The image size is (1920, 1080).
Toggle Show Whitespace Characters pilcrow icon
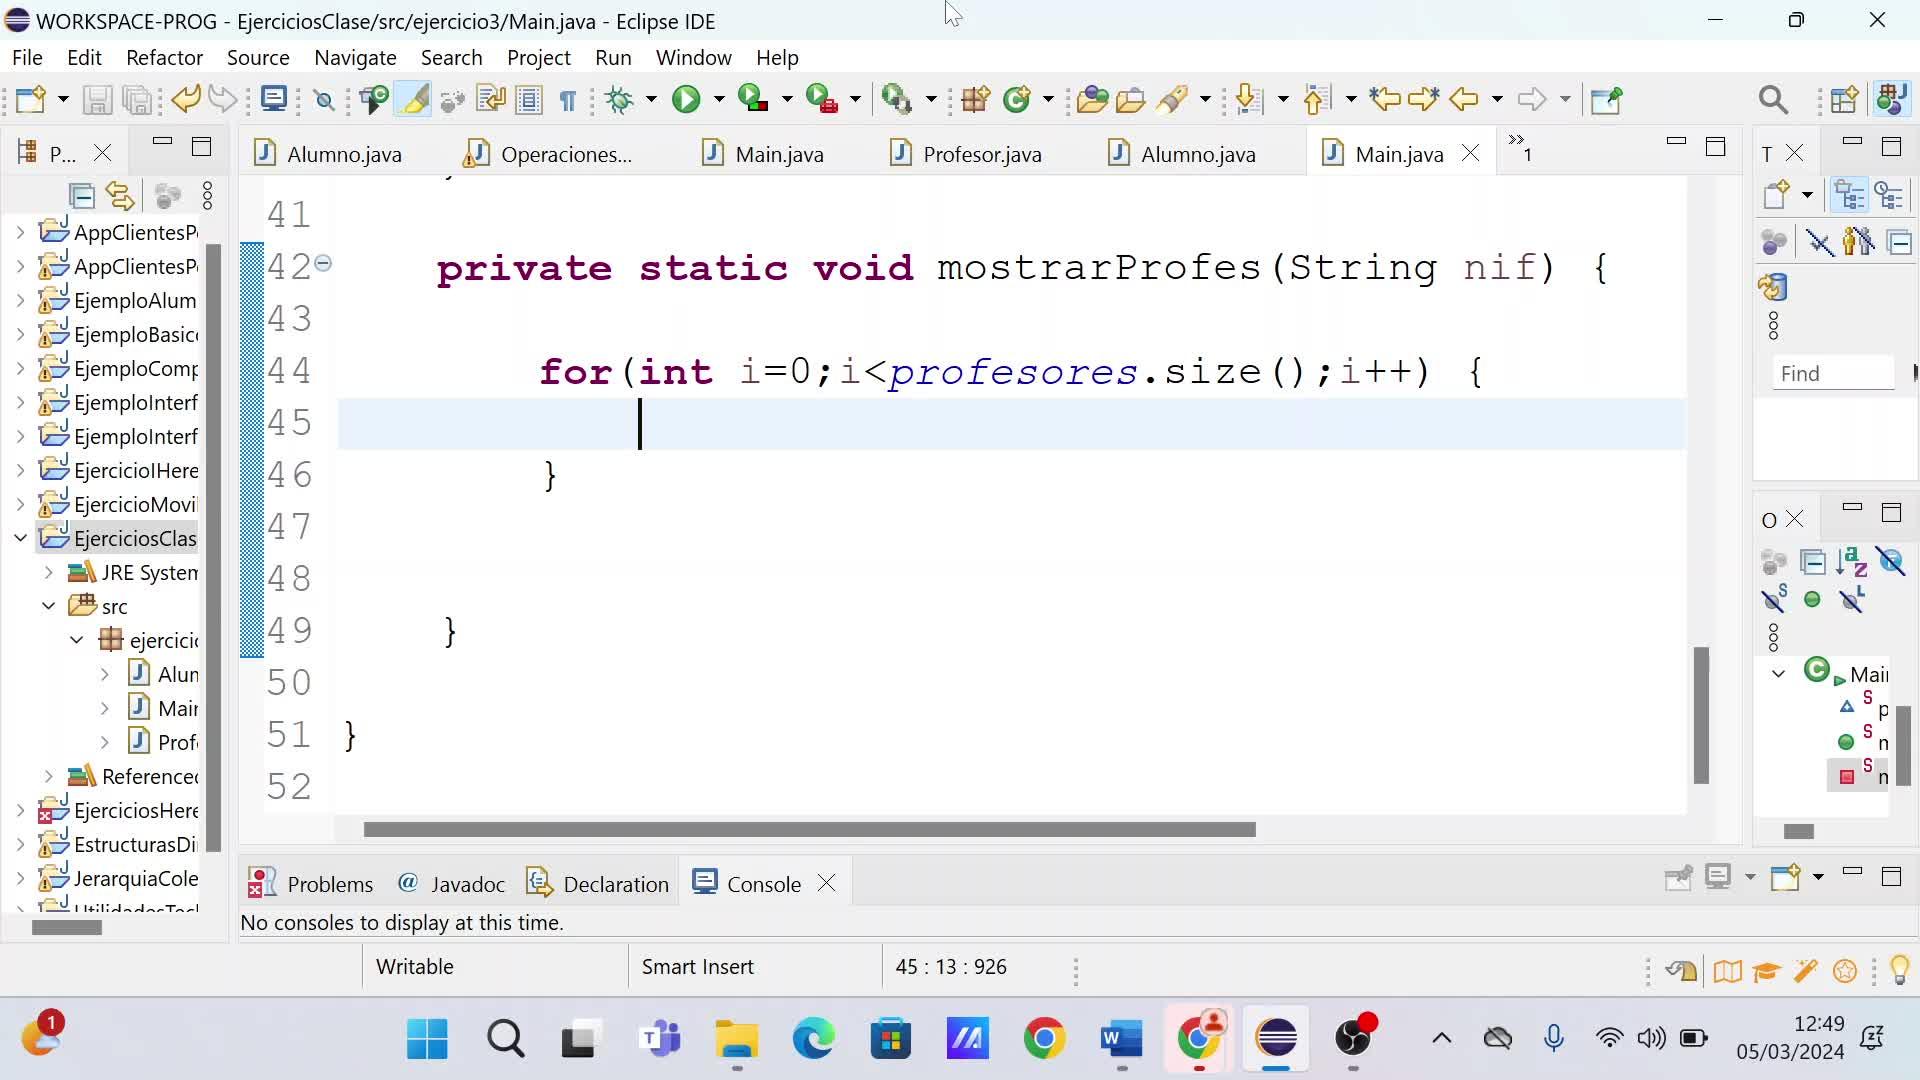pyautogui.click(x=568, y=99)
